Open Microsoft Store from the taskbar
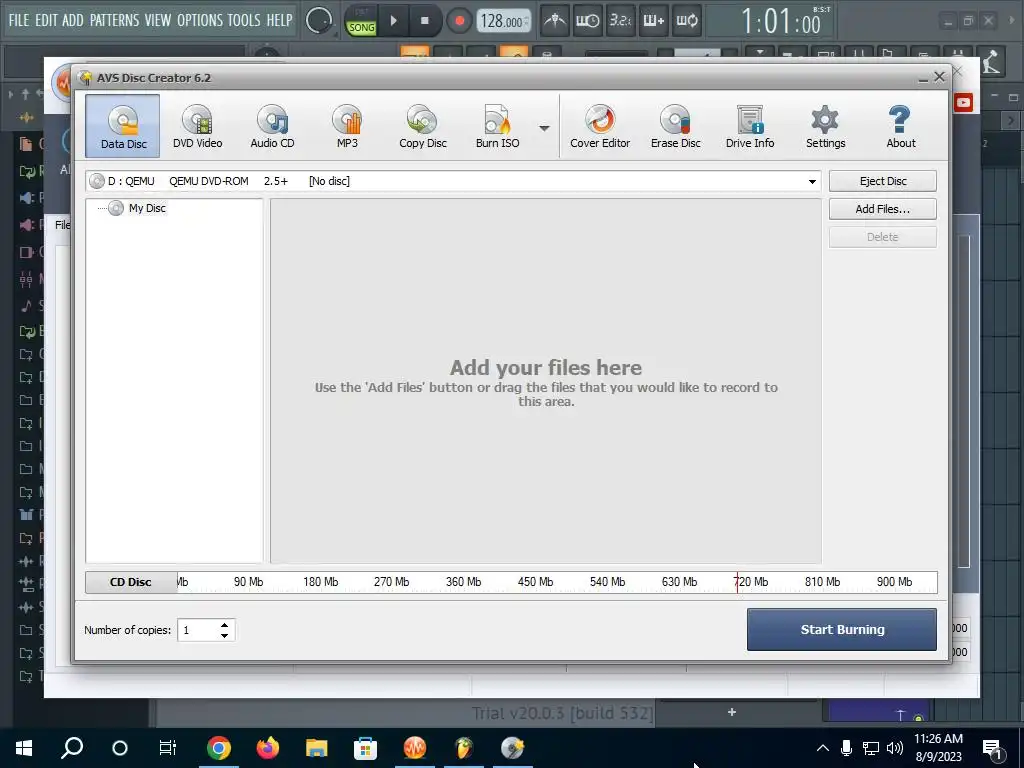The image size is (1024, 768). [x=365, y=748]
